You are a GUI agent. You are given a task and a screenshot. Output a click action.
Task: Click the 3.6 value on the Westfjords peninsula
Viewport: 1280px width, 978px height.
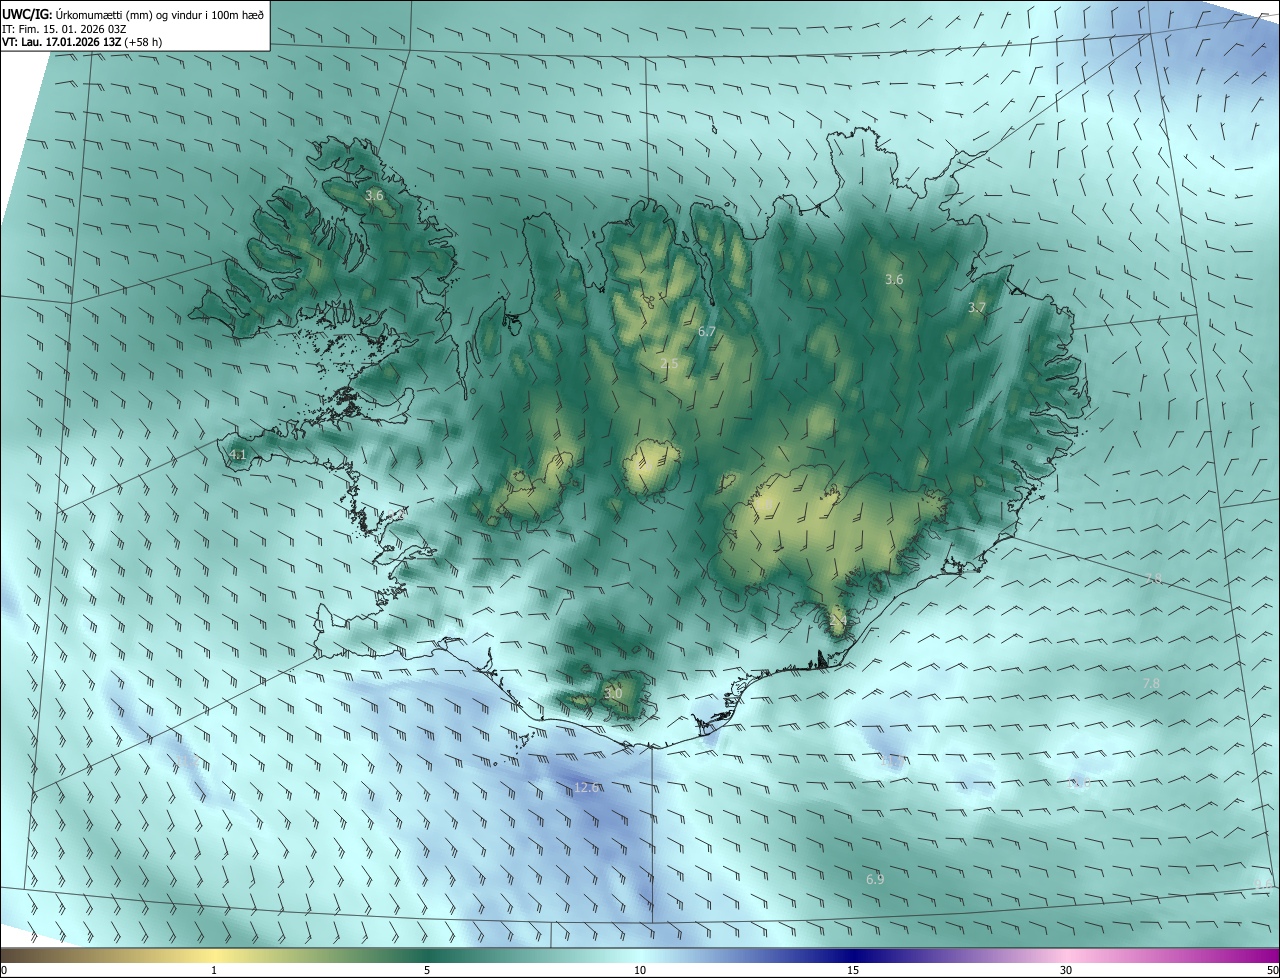coord(374,196)
